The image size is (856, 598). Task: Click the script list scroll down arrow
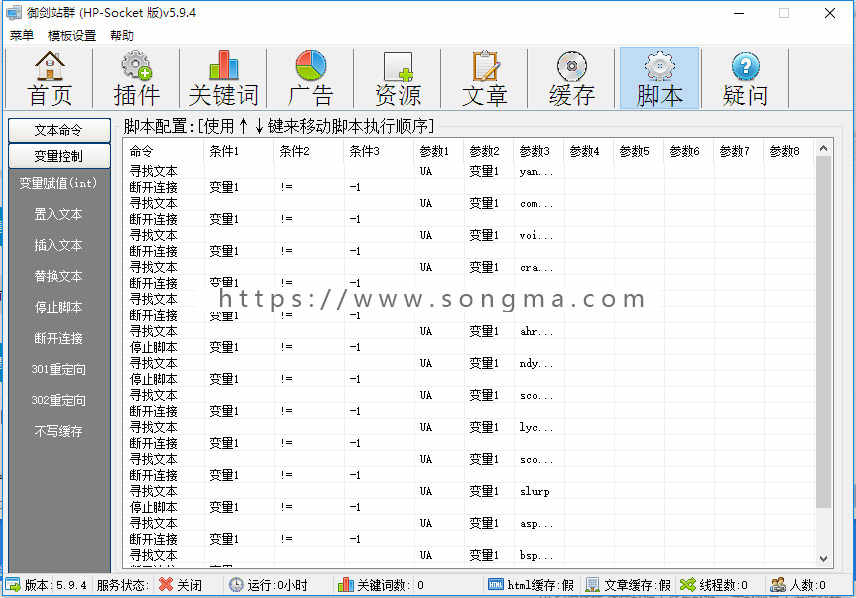tap(824, 559)
